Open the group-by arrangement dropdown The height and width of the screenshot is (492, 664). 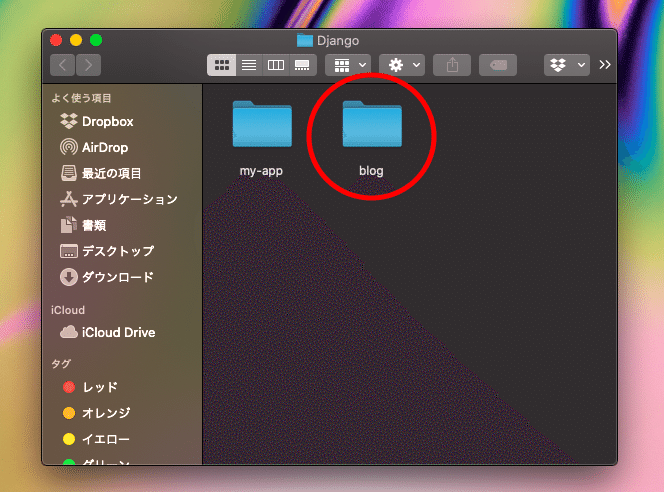point(348,65)
